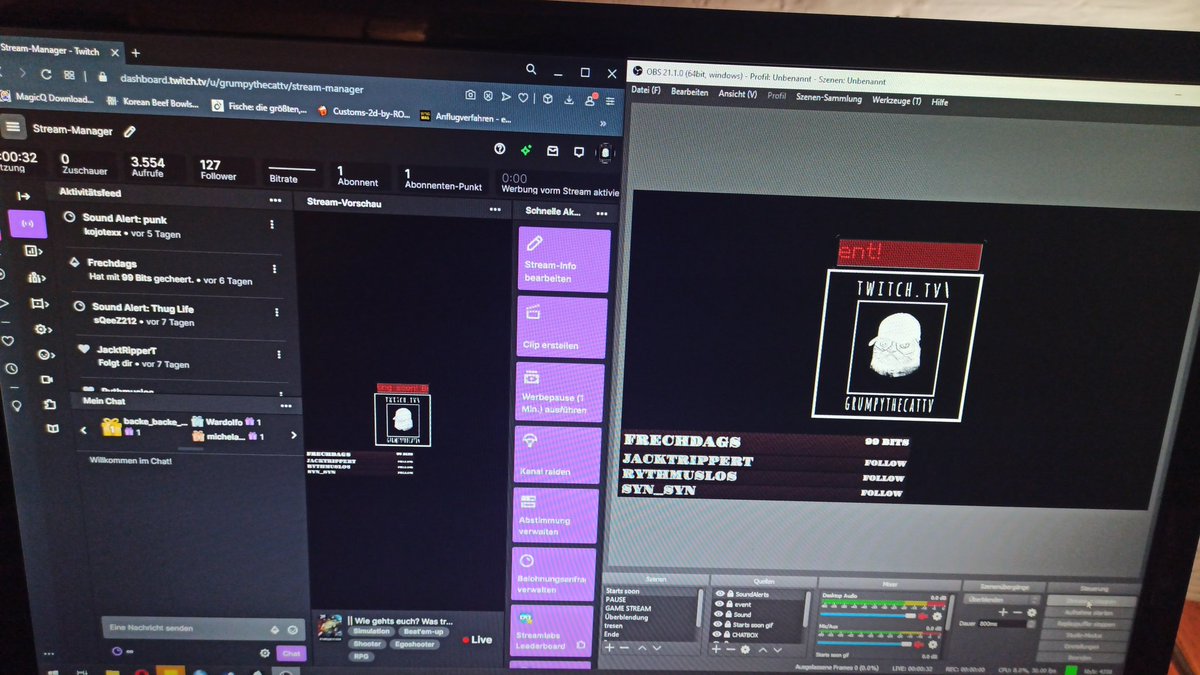Select the highlighted Stream-Manager sidebar icon
Image resolution: width=1200 pixels, height=675 pixels.
pos(27,223)
